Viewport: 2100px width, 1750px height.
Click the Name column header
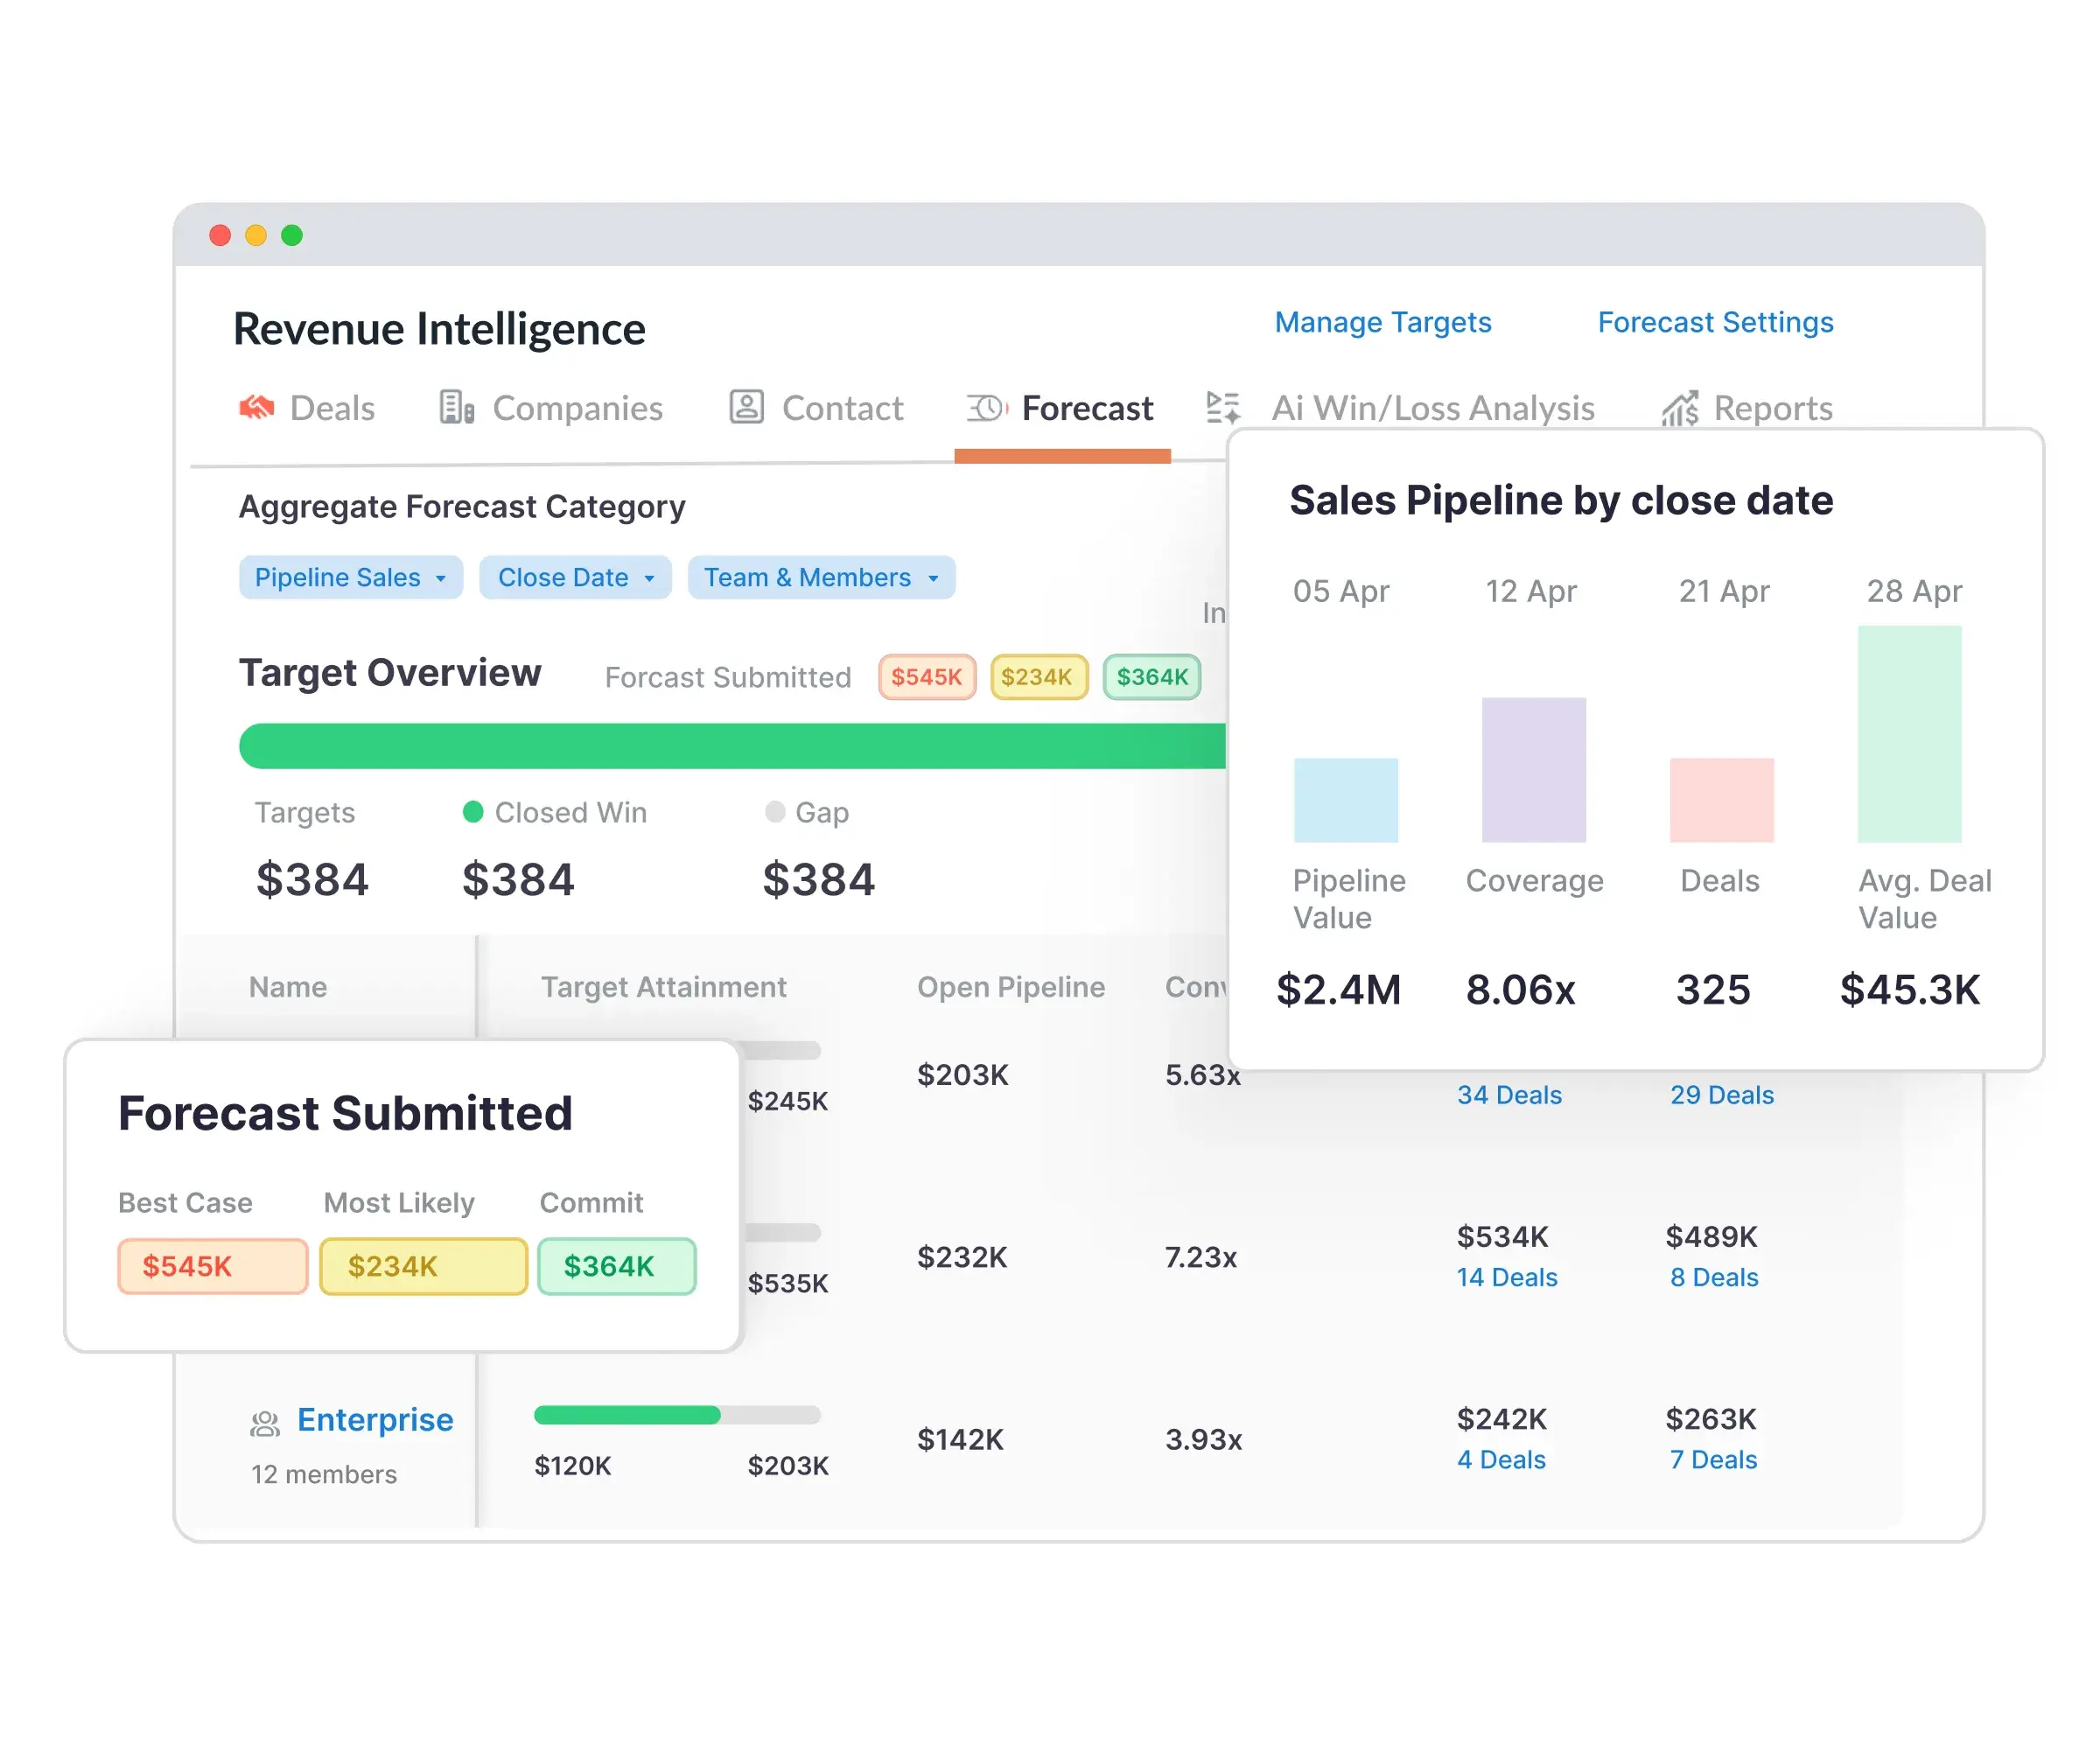coord(288,987)
